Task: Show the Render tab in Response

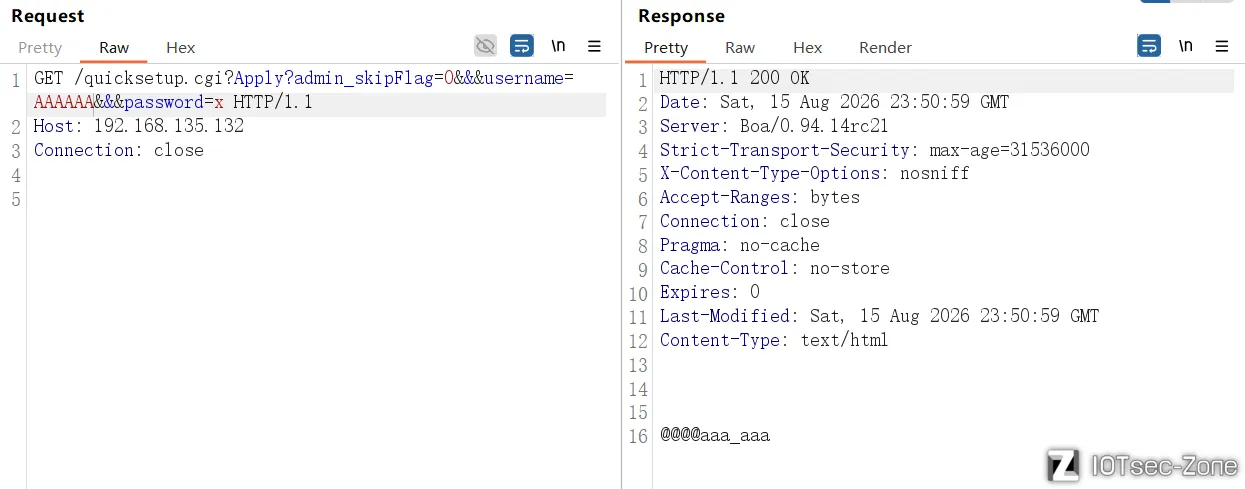Action: point(885,47)
